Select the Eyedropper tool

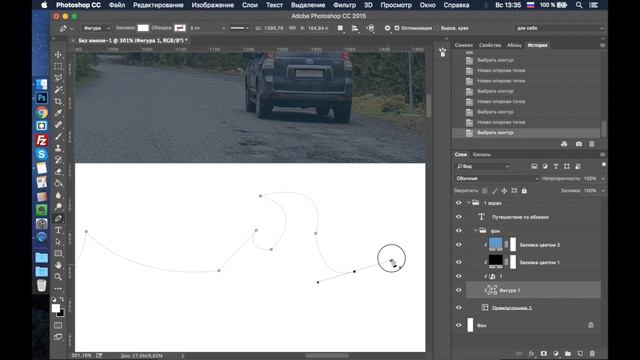click(58, 113)
